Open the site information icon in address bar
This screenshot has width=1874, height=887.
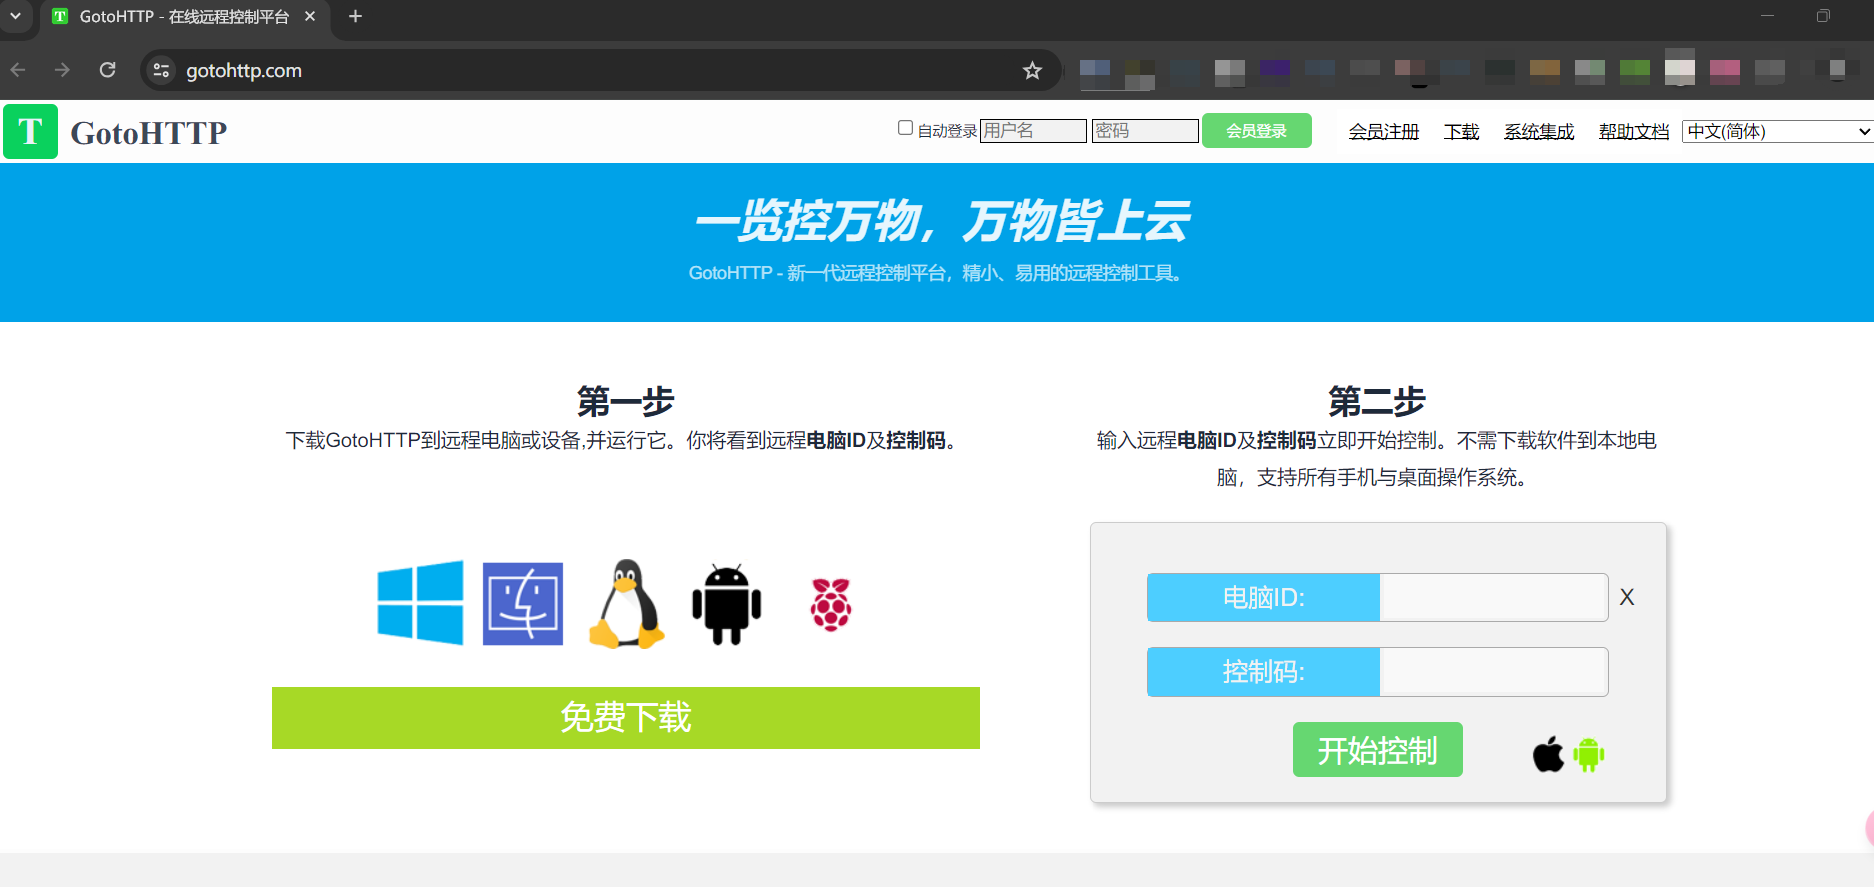(x=161, y=70)
